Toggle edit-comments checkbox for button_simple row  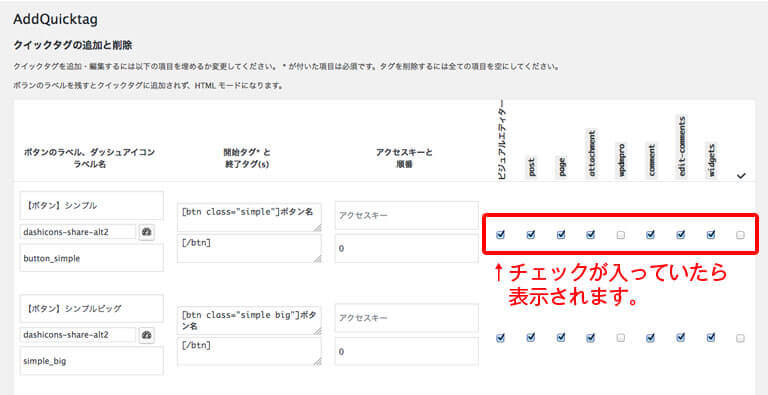pyautogui.click(x=681, y=235)
